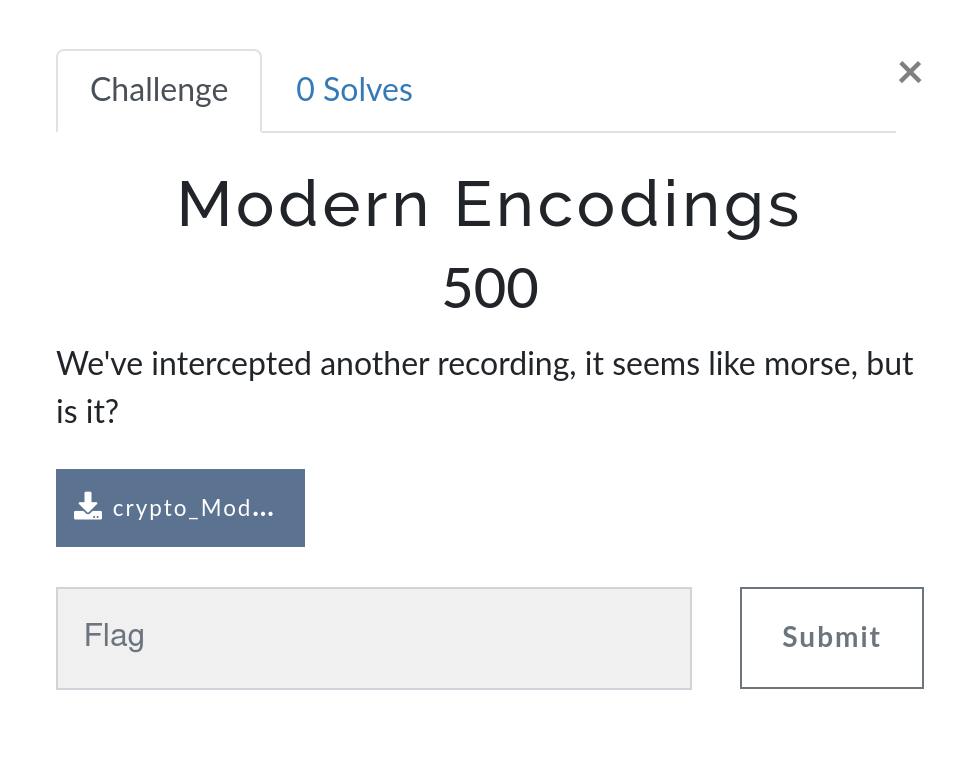Click the download icon on the file button
The width and height of the screenshot is (974, 758).
coord(88,506)
